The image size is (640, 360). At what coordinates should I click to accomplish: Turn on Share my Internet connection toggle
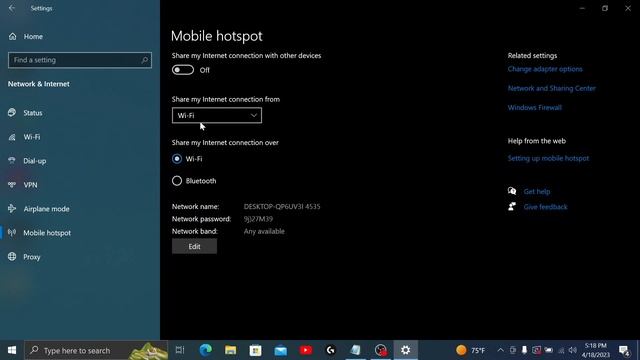pos(183,70)
